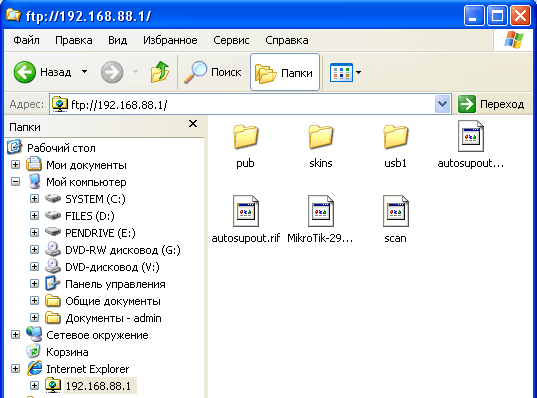The image size is (537, 398).
Task: Select the autosupout... file icon in the top row
Action: click(471, 136)
